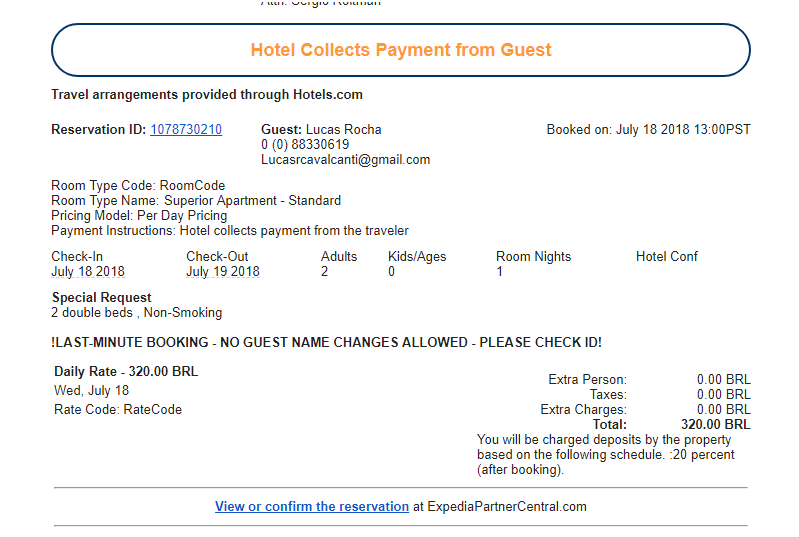This screenshot has width=799, height=537.
Task: Click the Check-In date July 18 2018
Action: click(88, 272)
